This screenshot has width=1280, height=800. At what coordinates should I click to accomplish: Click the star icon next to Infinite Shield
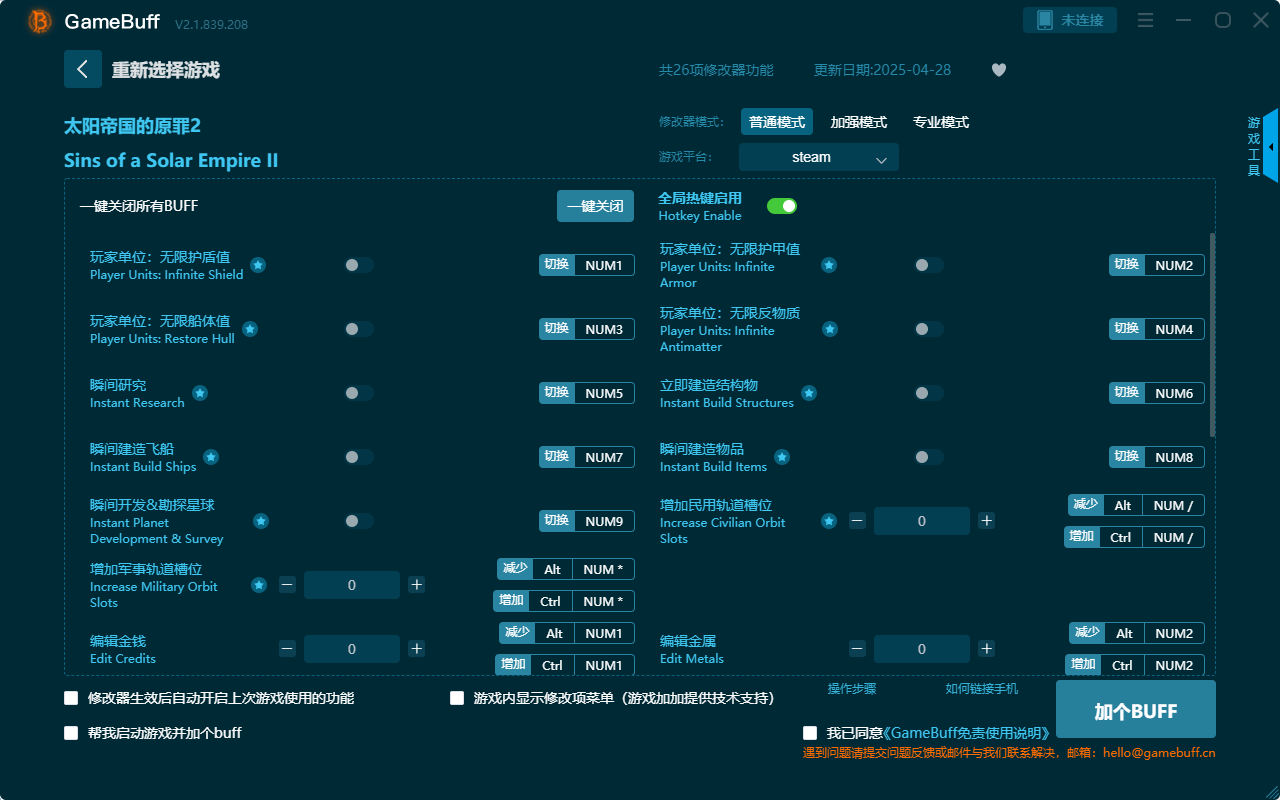coord(258,265)
